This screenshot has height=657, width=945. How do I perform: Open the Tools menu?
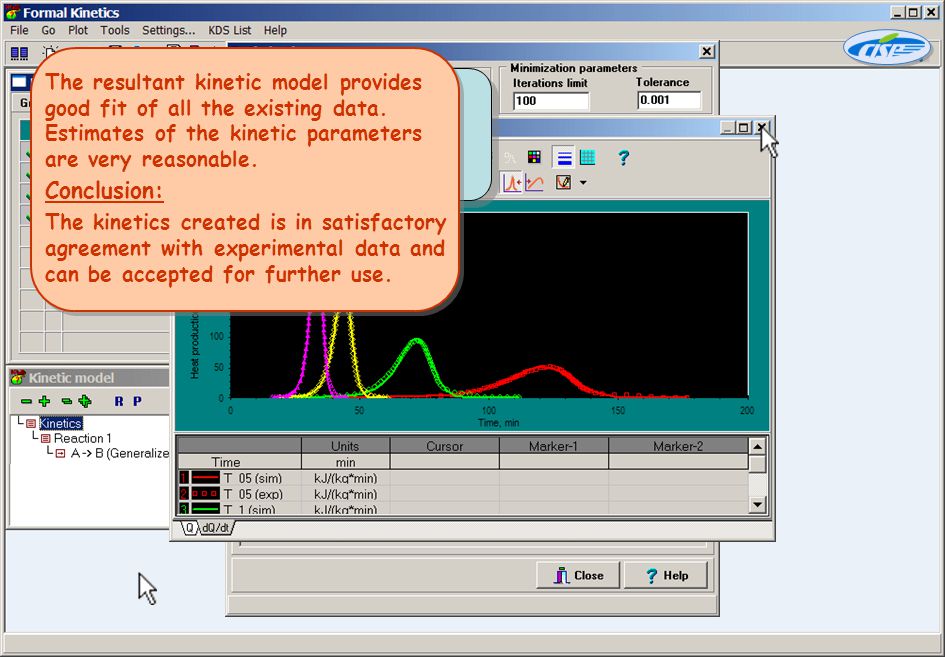click(115, 30)
